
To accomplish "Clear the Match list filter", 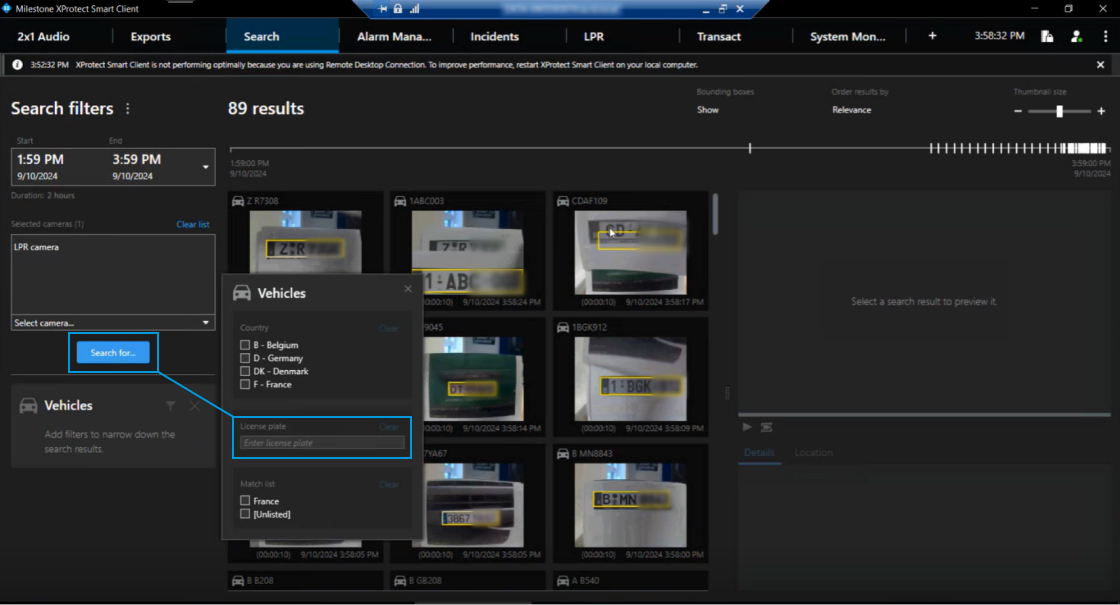I will (389, 485).
